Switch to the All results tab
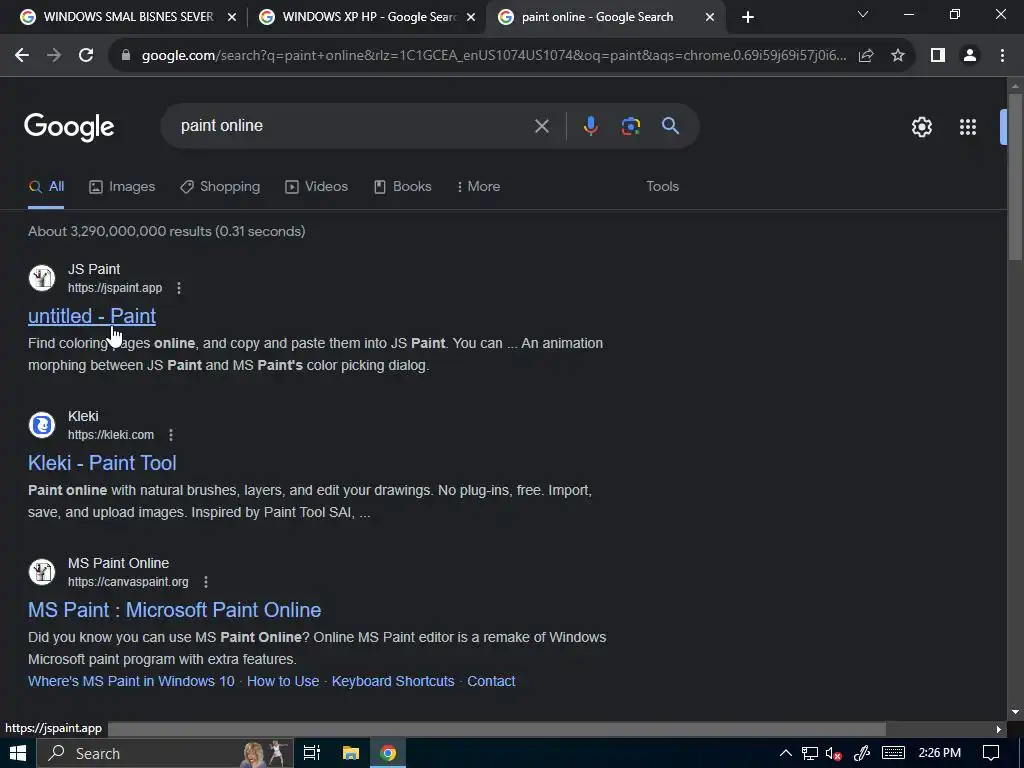 click(x=46, y=187)
